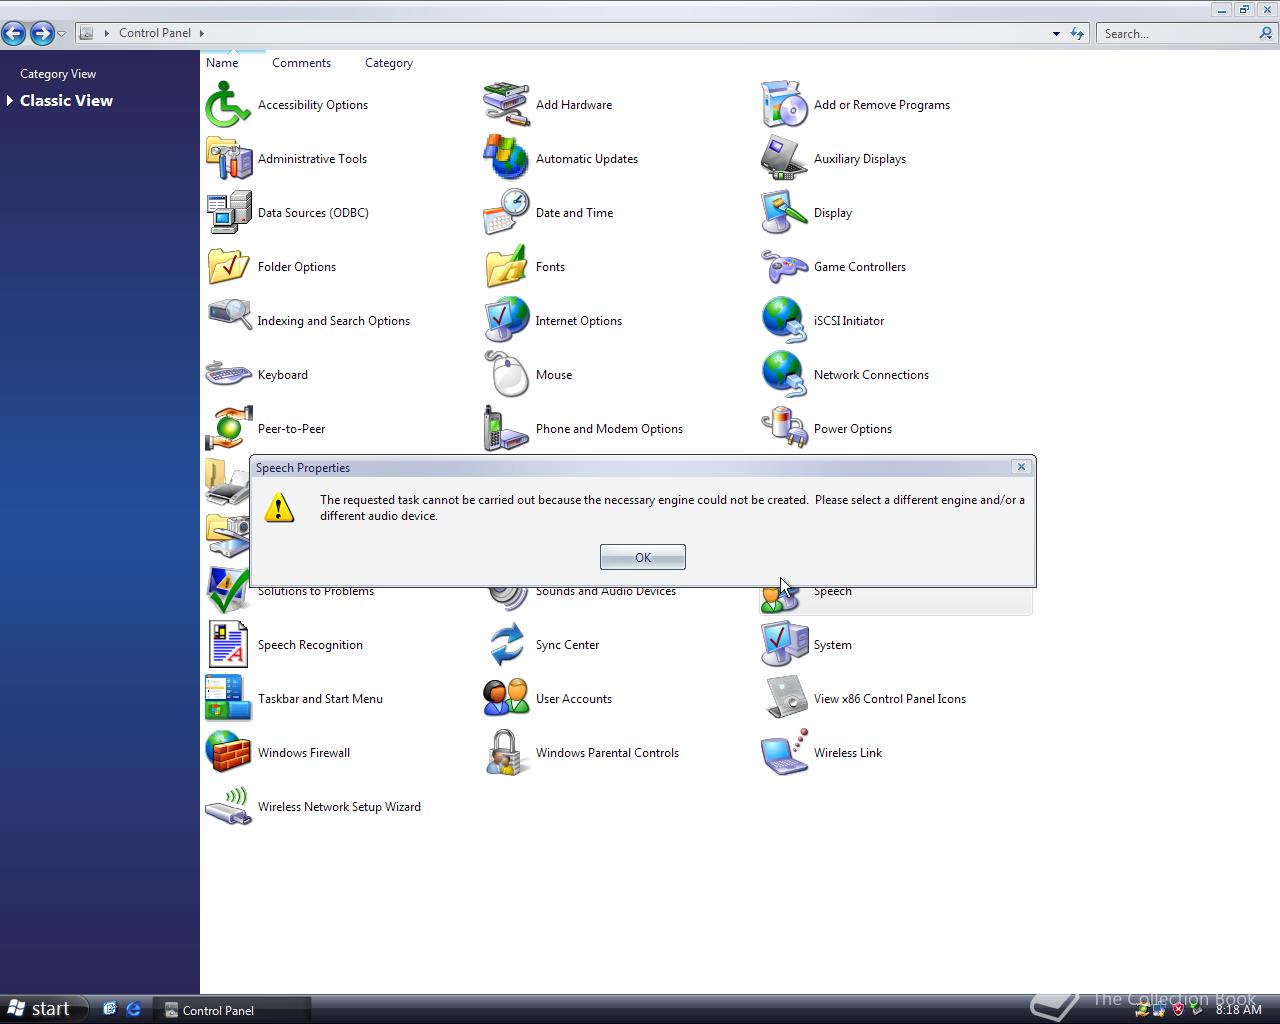Image resolution: width=1280 pixels, height=1024 pixels.
Task: Click the clock showing 8:18 AM
Action: [x=1238, y=1010]
